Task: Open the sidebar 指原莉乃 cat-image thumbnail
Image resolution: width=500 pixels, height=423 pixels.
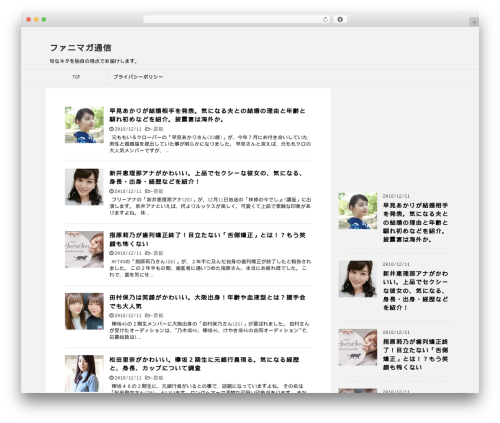Action: click(358, 347)
